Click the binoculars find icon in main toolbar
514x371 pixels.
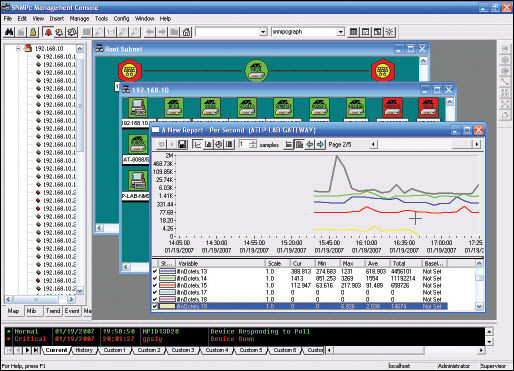click(x=9, y=32)
